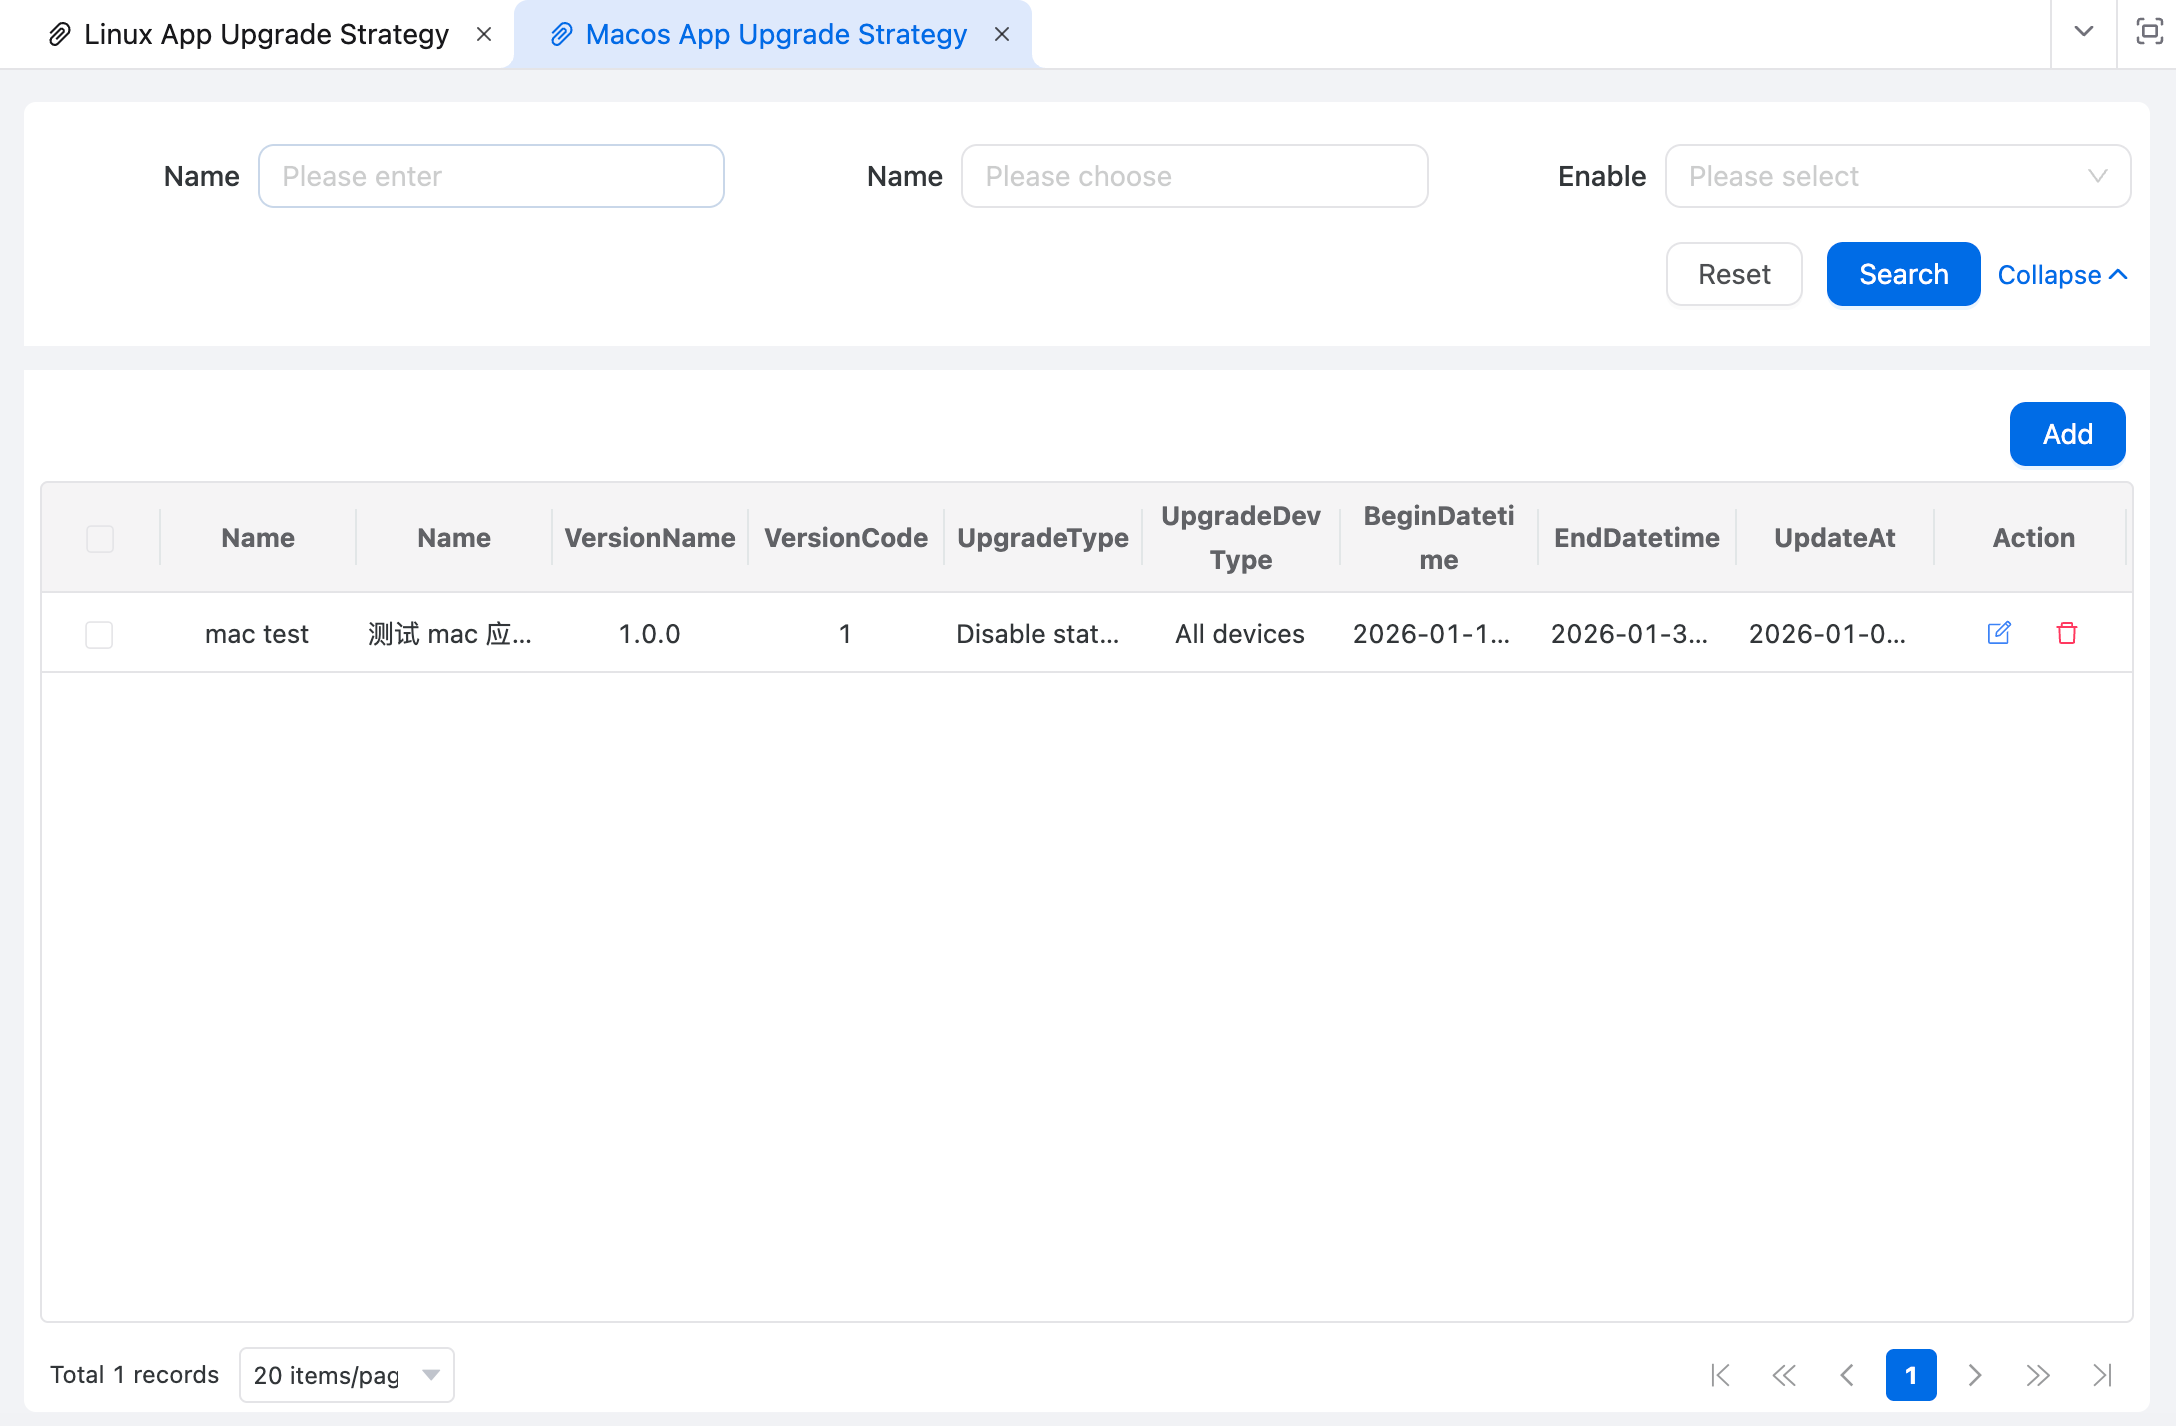2176x1426 pixels.
Task: Go to last page pagination icon
Action: [2102, 1375]
